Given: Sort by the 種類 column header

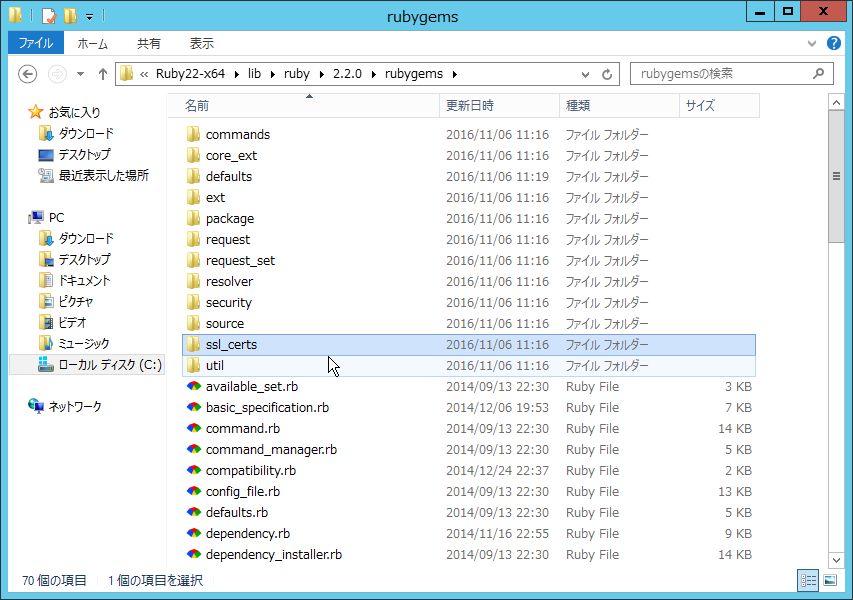Looking at the screenshot, I should [619, 106].
